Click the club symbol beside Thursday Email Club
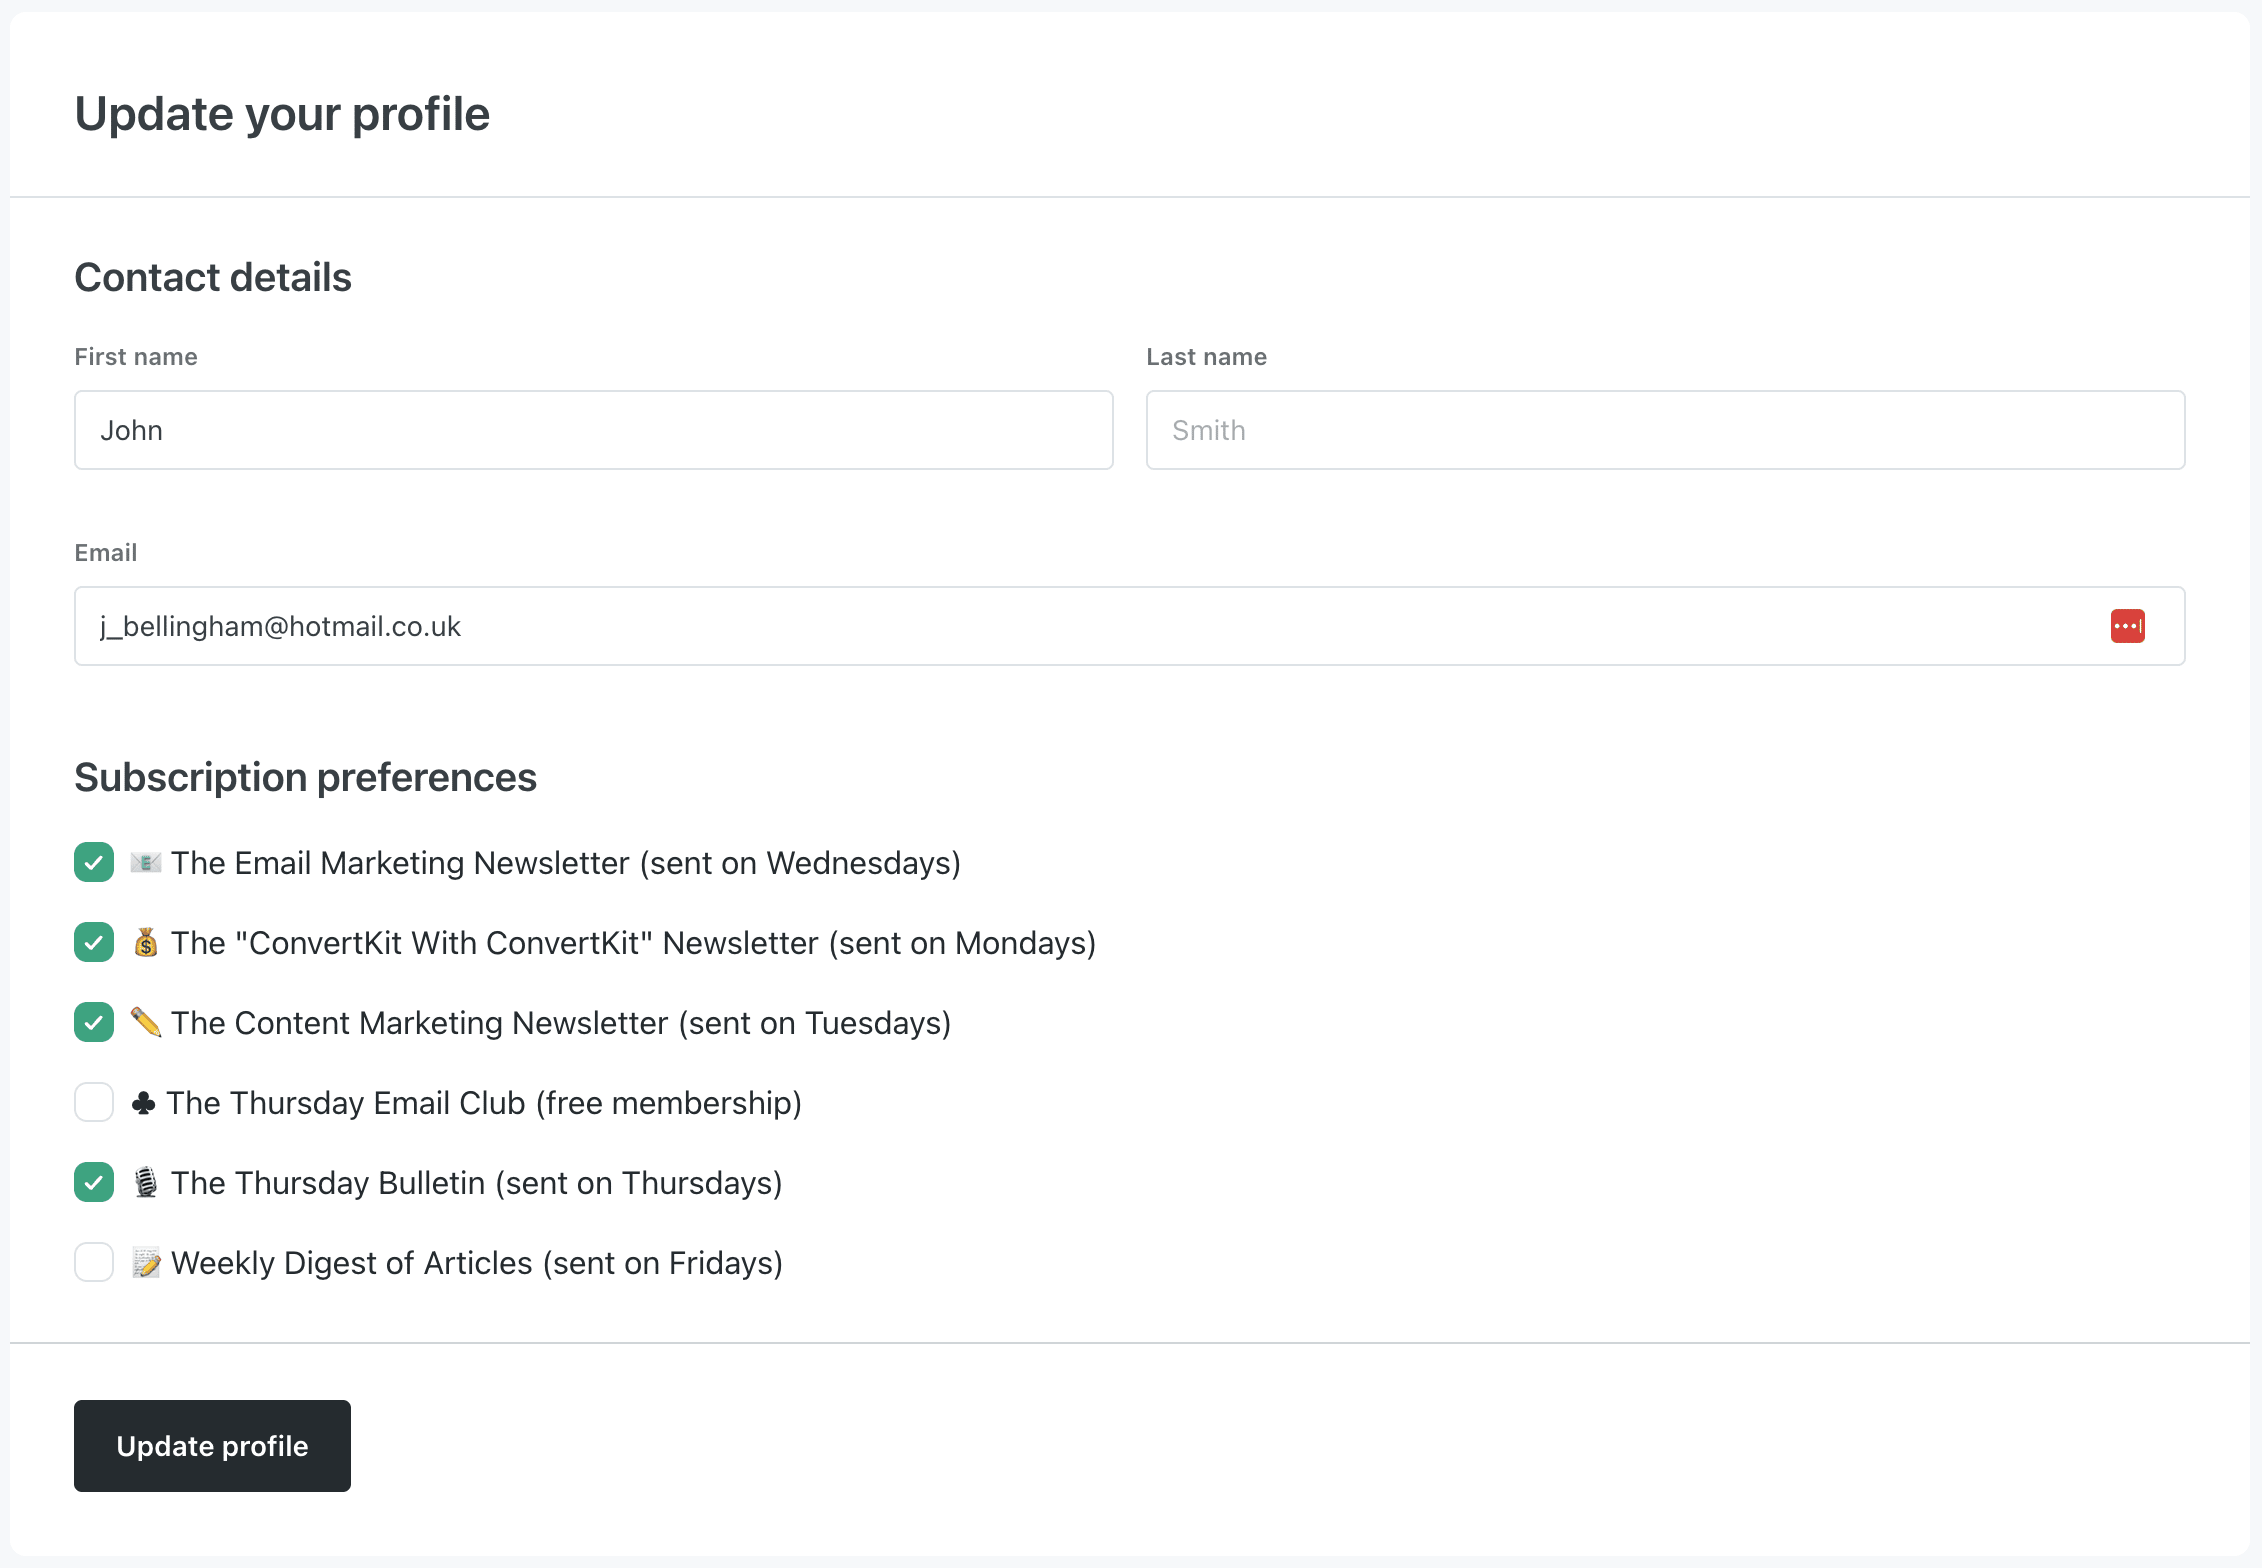Viewport: 2262px width, 1568px height. (144, 1103)
